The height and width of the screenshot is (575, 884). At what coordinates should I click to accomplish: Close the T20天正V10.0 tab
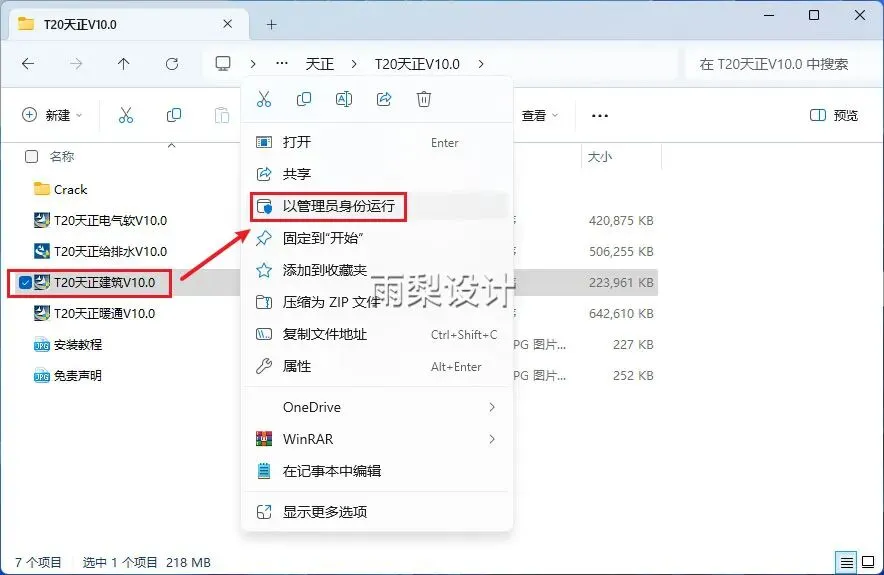(x=228, y=24)
